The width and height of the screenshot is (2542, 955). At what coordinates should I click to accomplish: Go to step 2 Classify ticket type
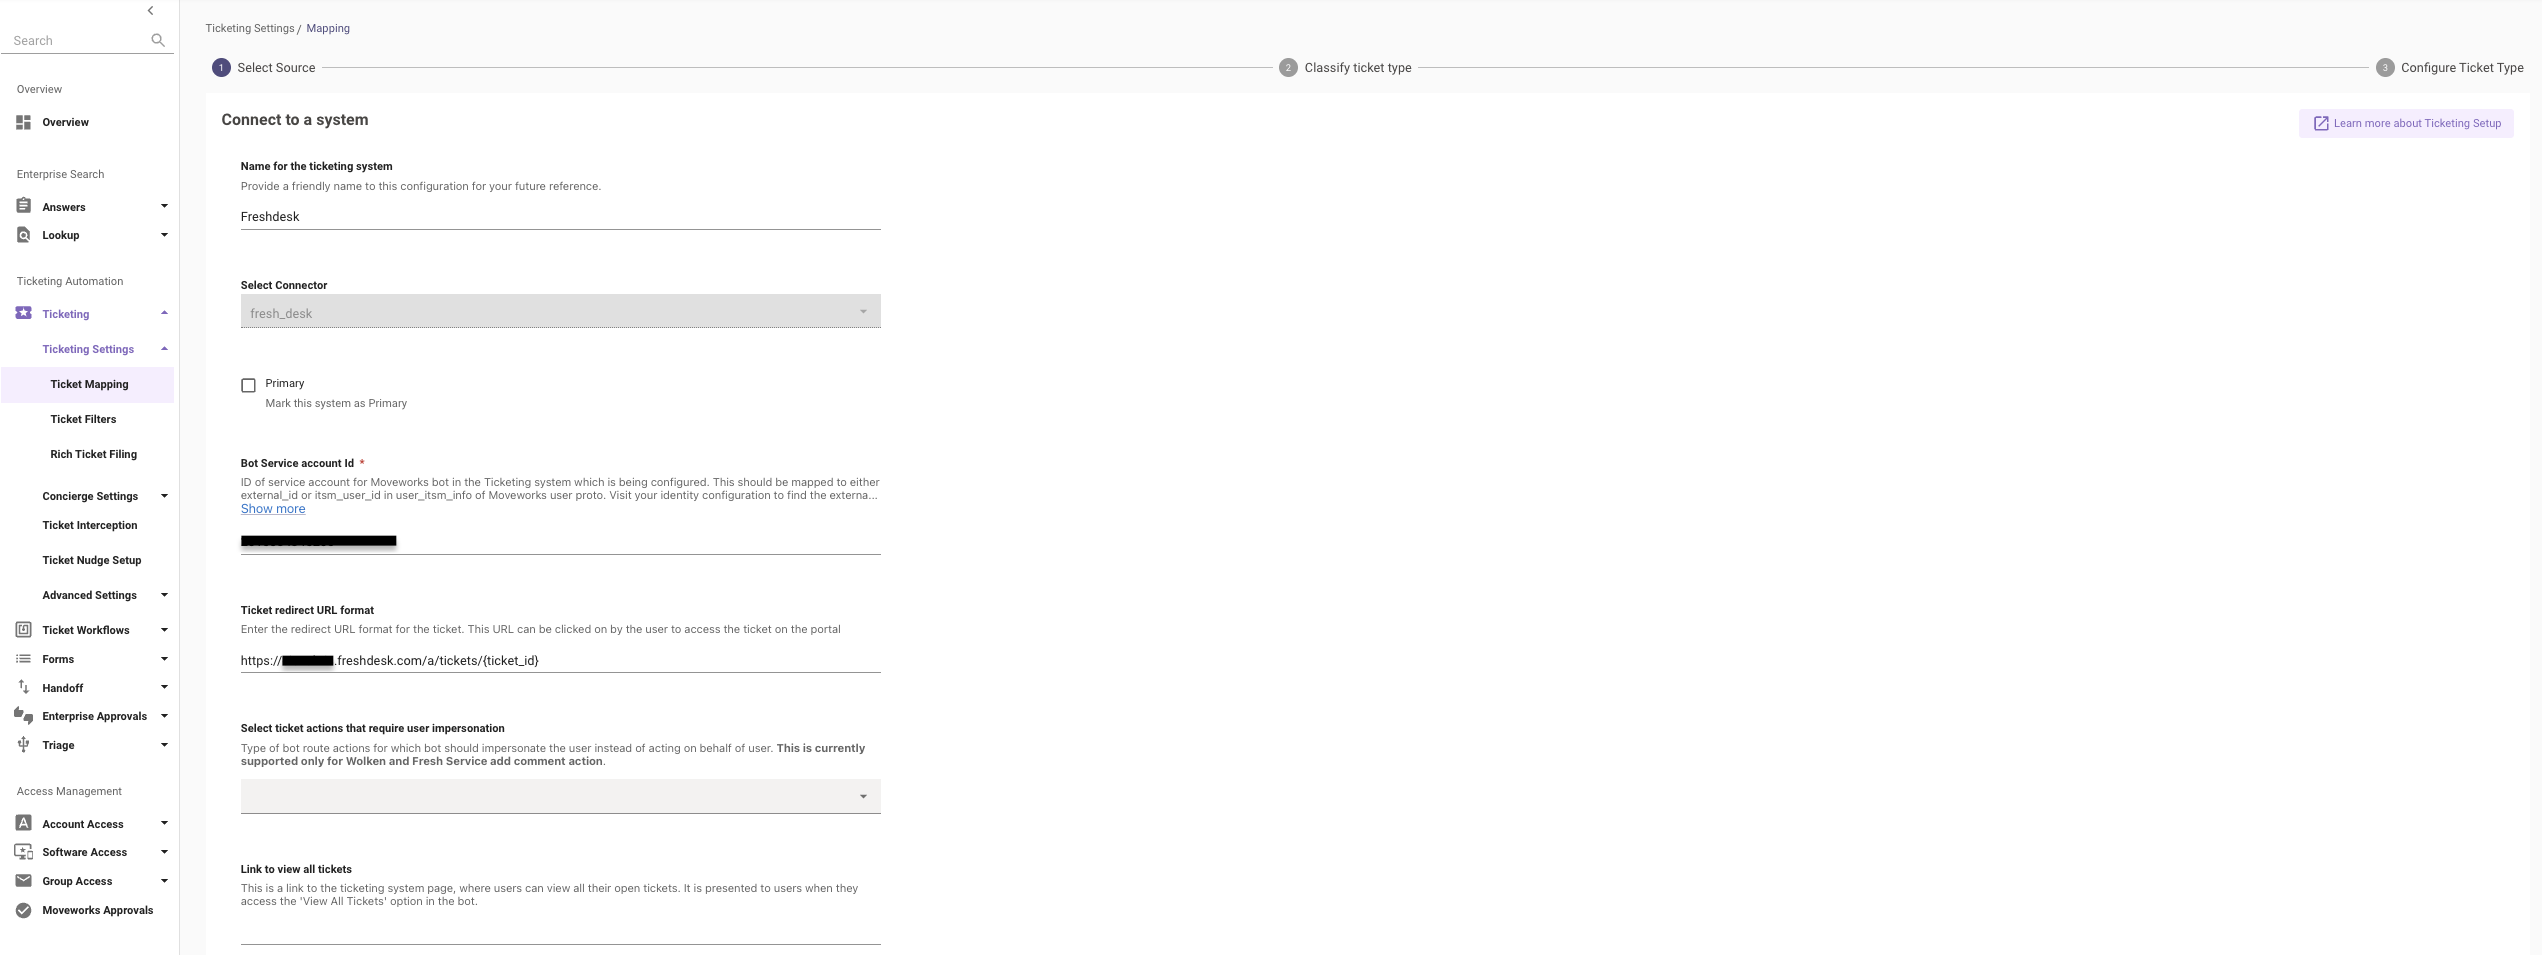point(1345,68)
